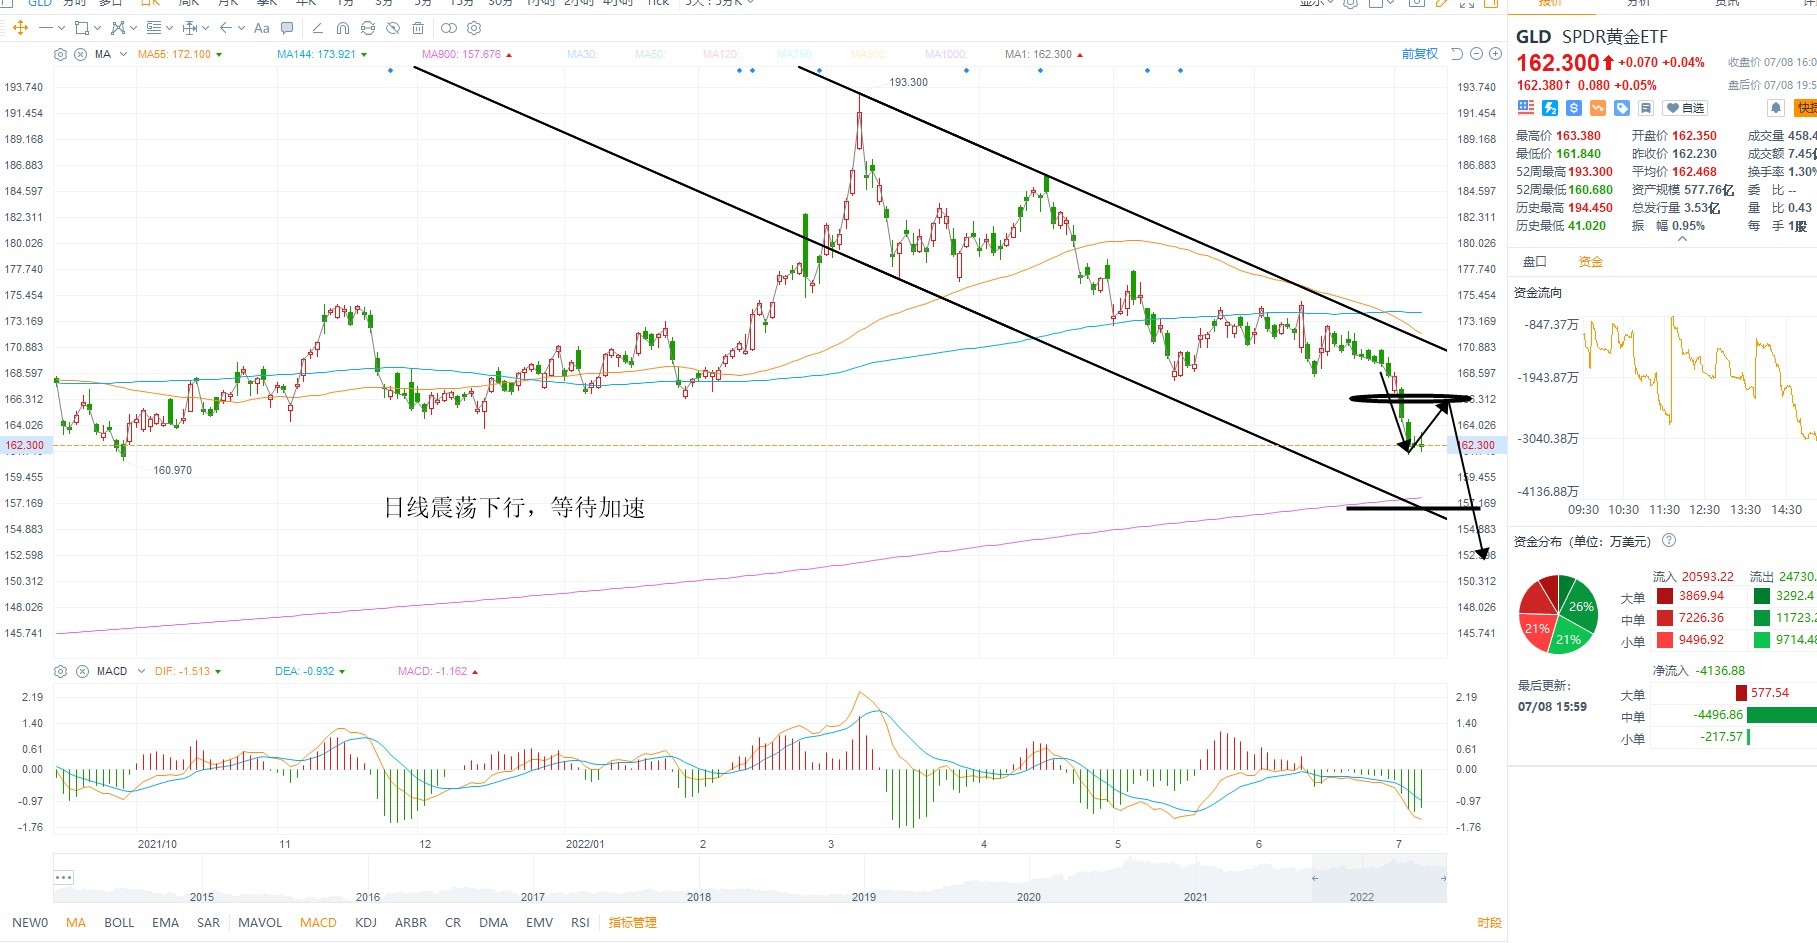This screenshot has width=1817, height=943.
Task: Toggle SAR overlay indicator
Action: click(x=208, y=922)
